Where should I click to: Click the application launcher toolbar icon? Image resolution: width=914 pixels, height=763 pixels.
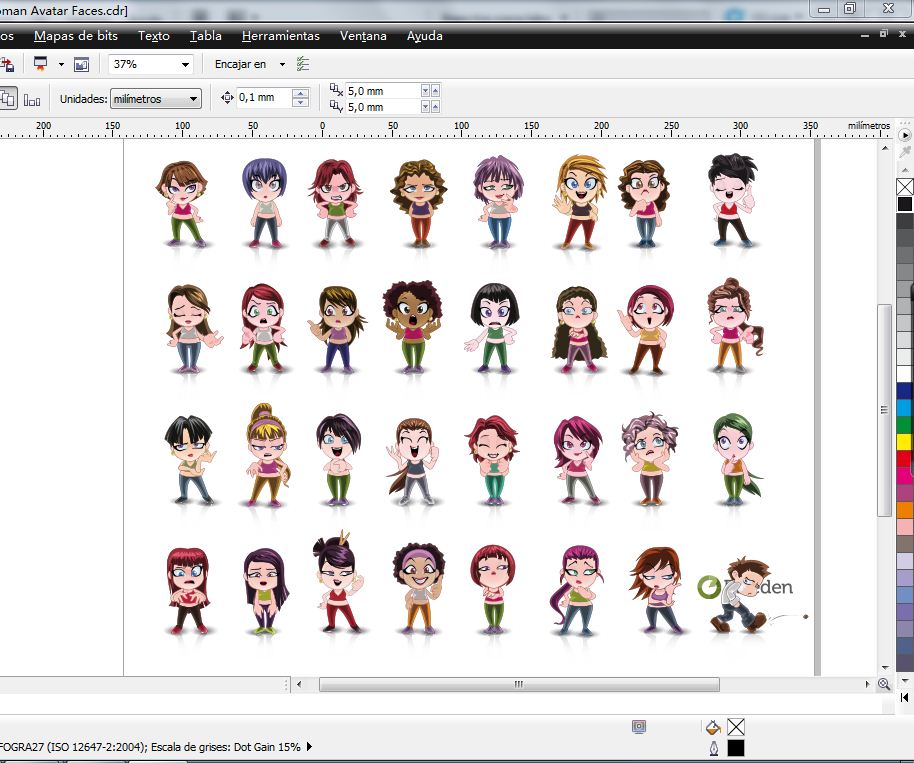(x=41, y=64)
